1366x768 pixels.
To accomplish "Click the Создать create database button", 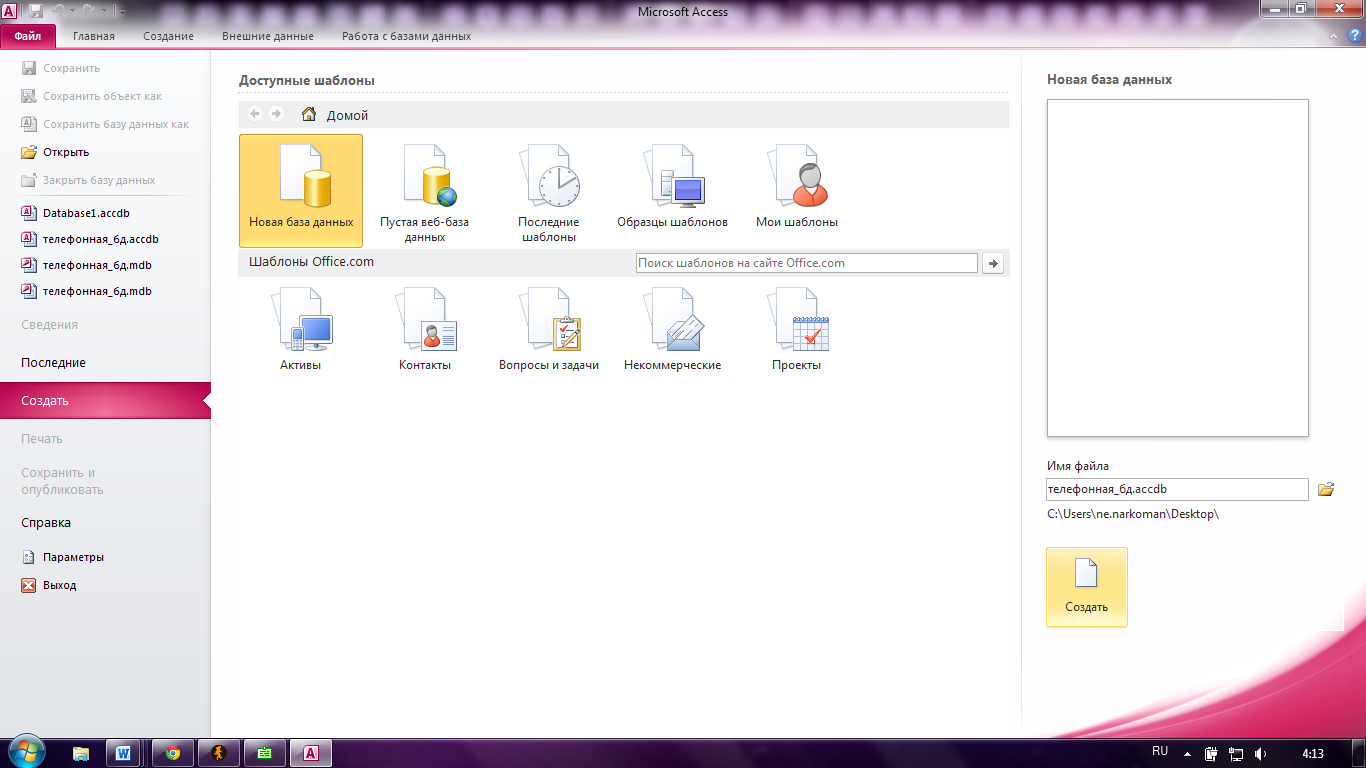I will tap(1087, 587).
